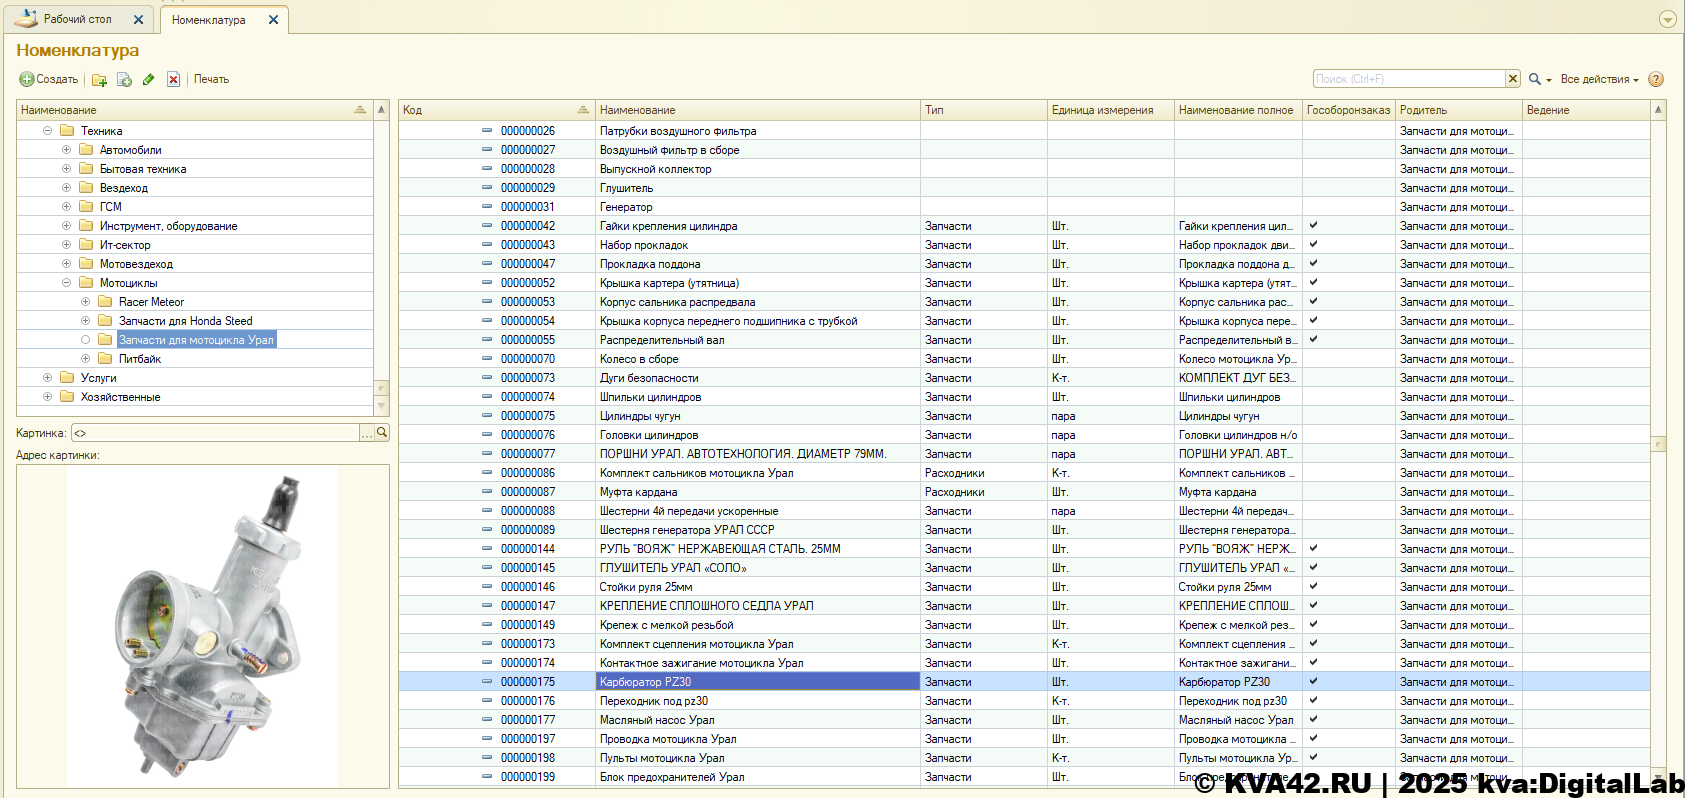Select the Номенклатура tab
The width and height of the screenshot is (1685, 798).
(208, 20)
